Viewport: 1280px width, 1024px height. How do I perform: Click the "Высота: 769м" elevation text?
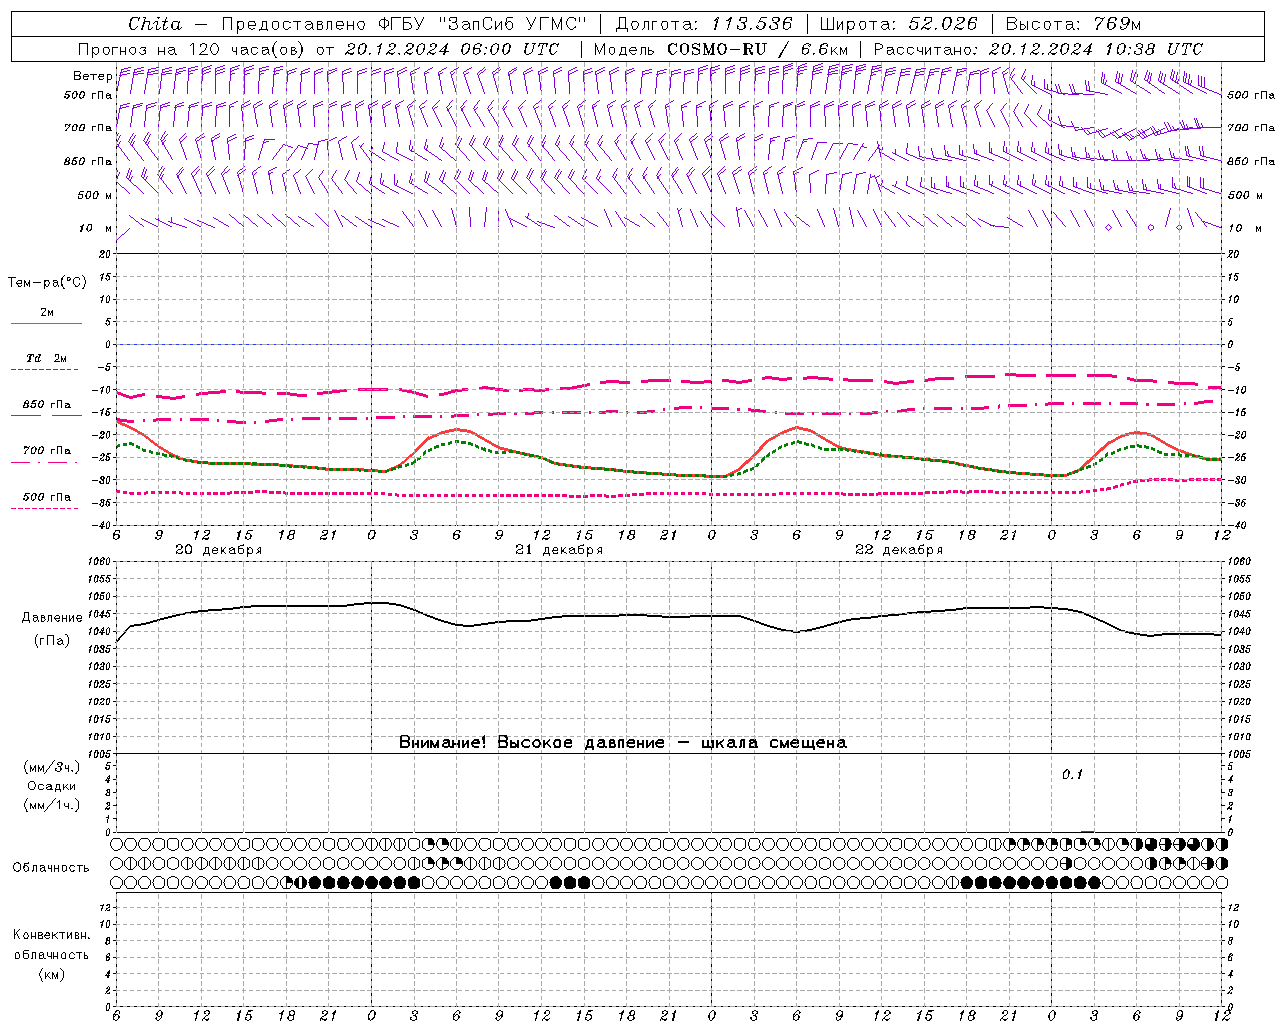tap(1073, 24)
